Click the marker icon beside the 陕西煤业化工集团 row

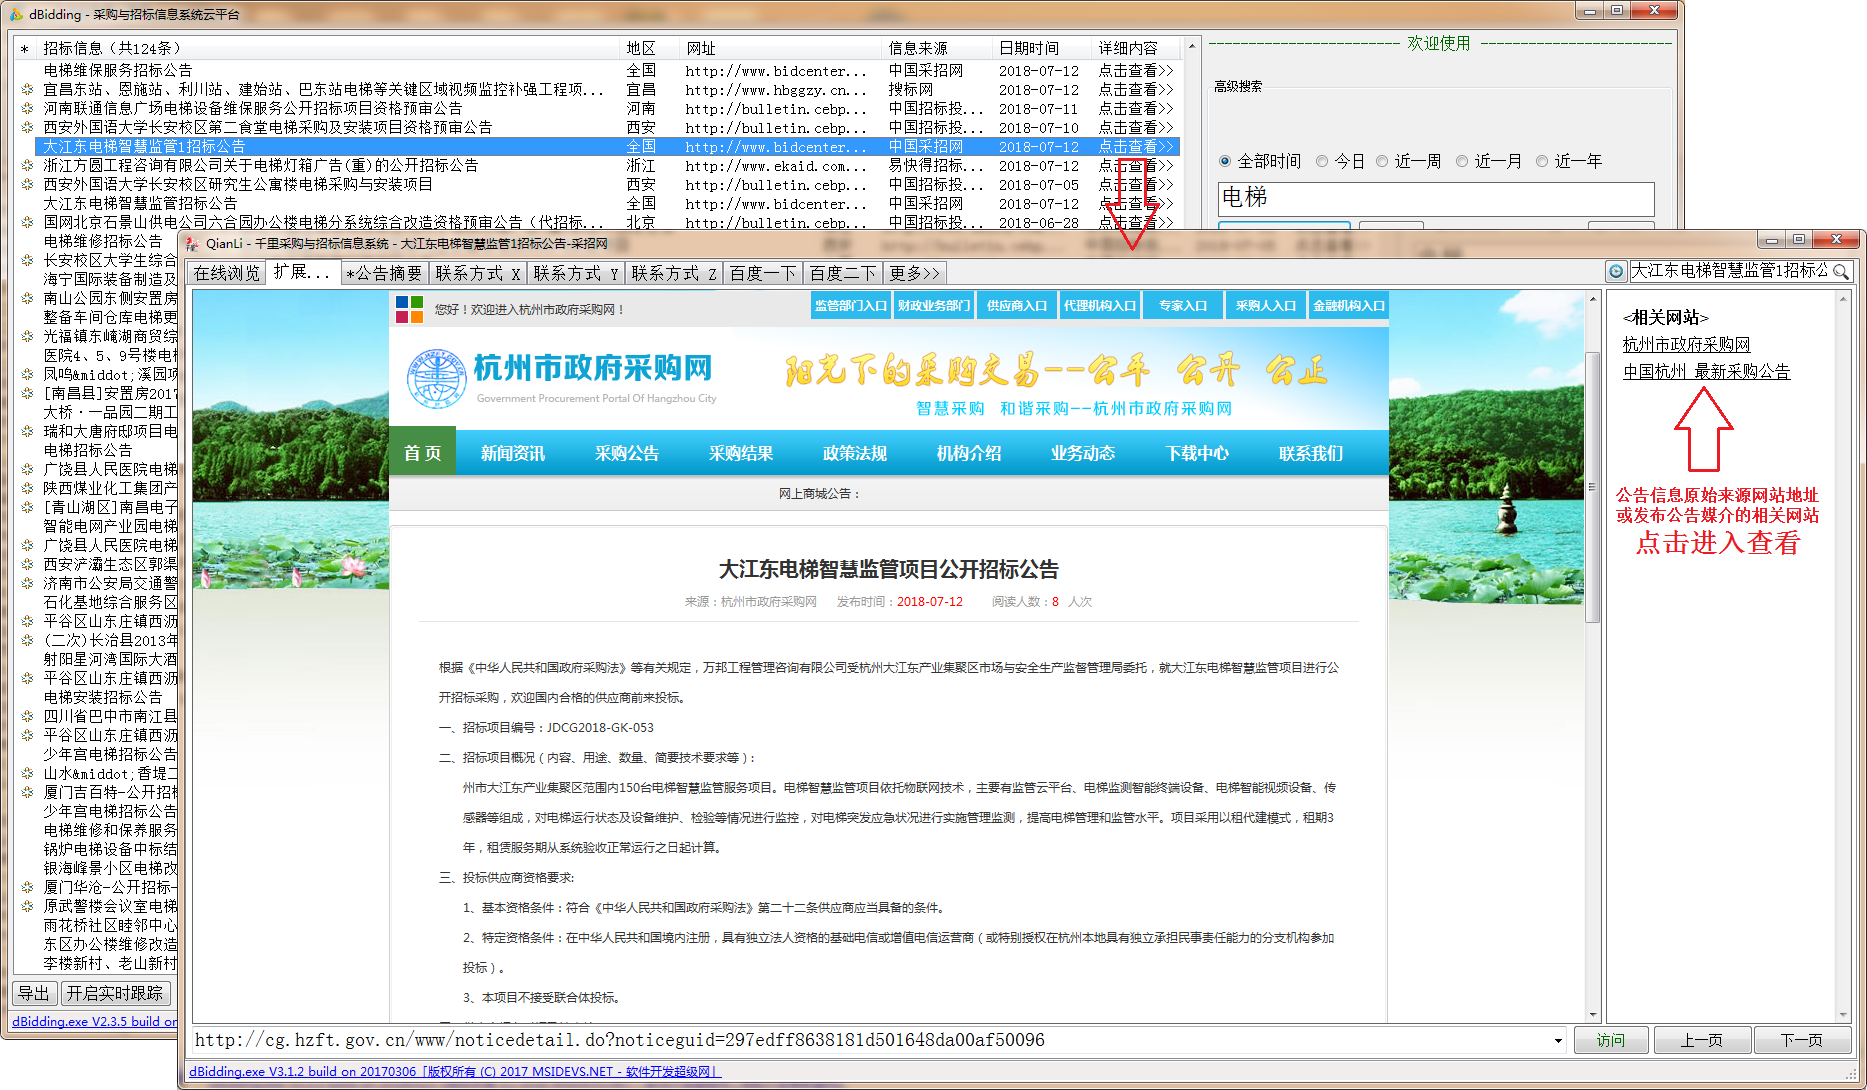tap(27, 489)
